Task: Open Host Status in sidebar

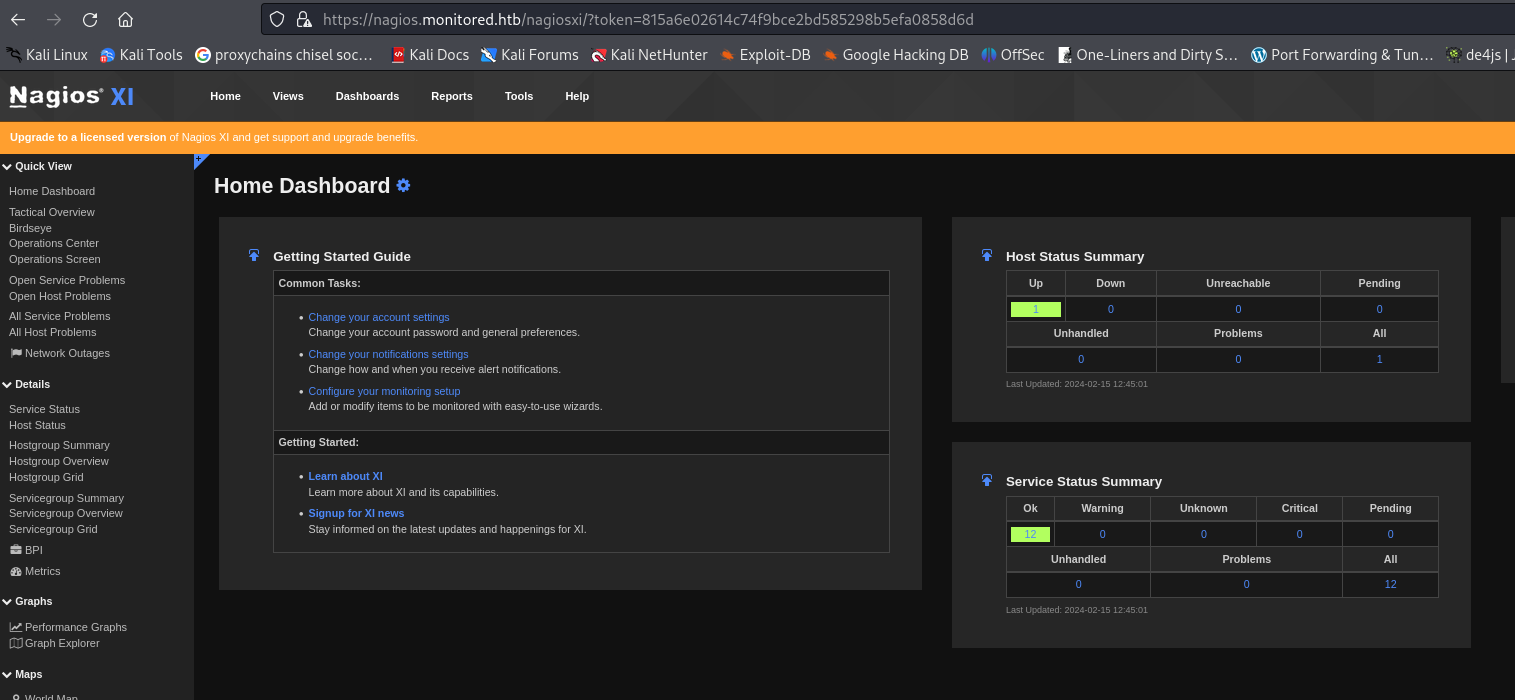Action: (37, 425)
